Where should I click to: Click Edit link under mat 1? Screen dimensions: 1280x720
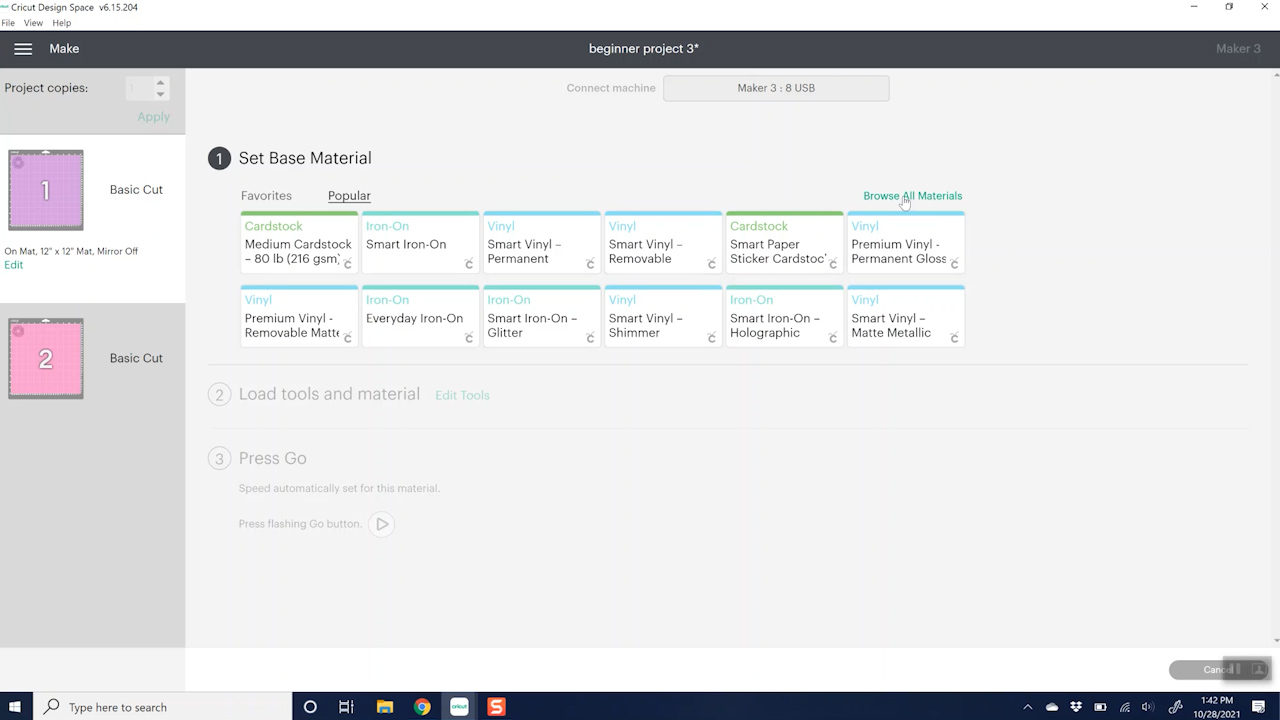click(13, 265)
